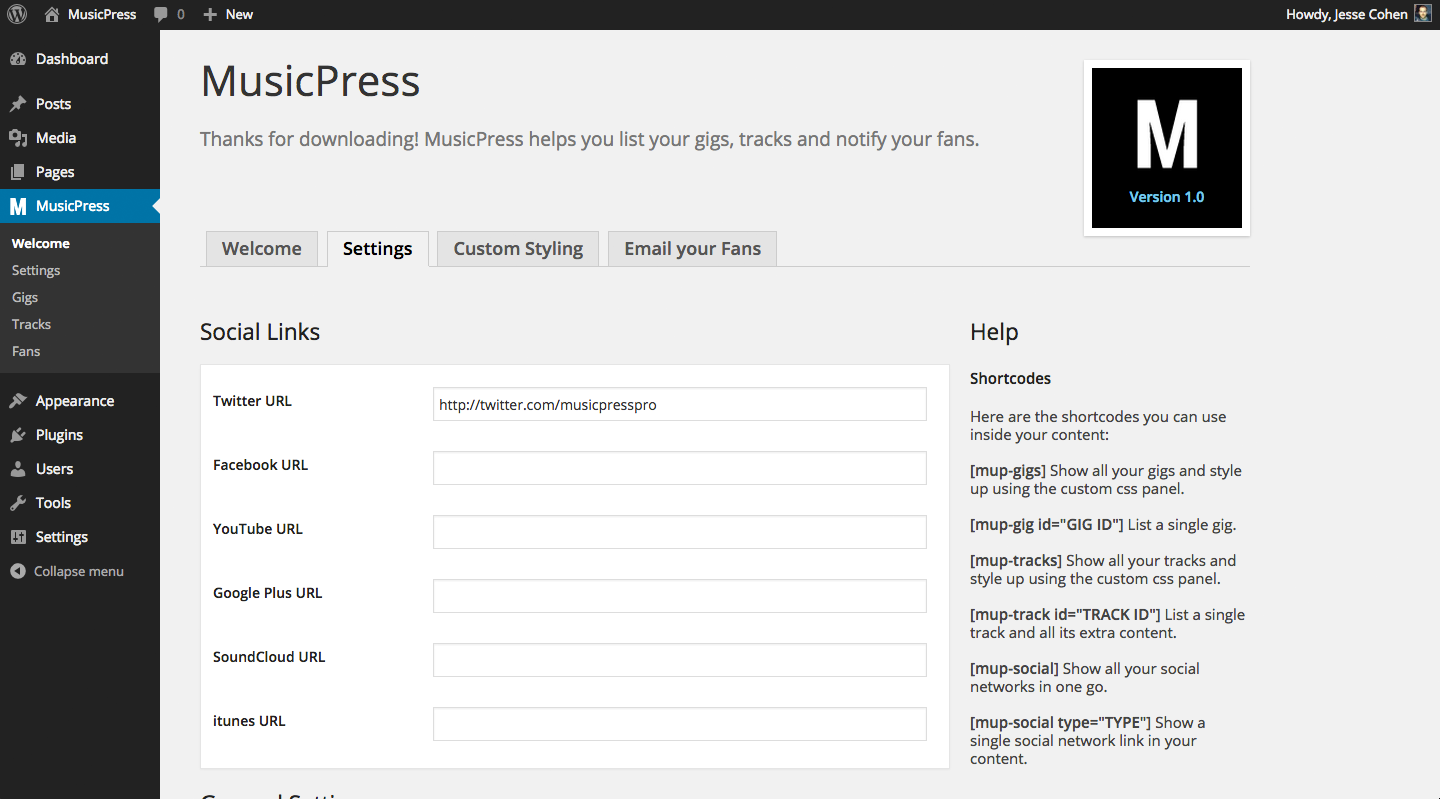Click the Posts pushpin icon
This screenshot has width=1440, height=799.
pos(18,104)
